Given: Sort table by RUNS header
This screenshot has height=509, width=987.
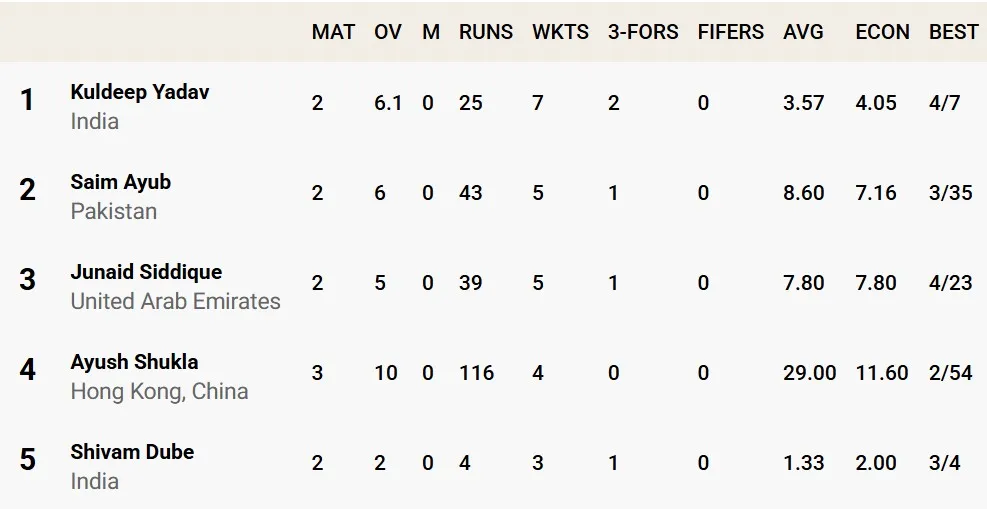Looking at the screenshot, I should (486, 32).
